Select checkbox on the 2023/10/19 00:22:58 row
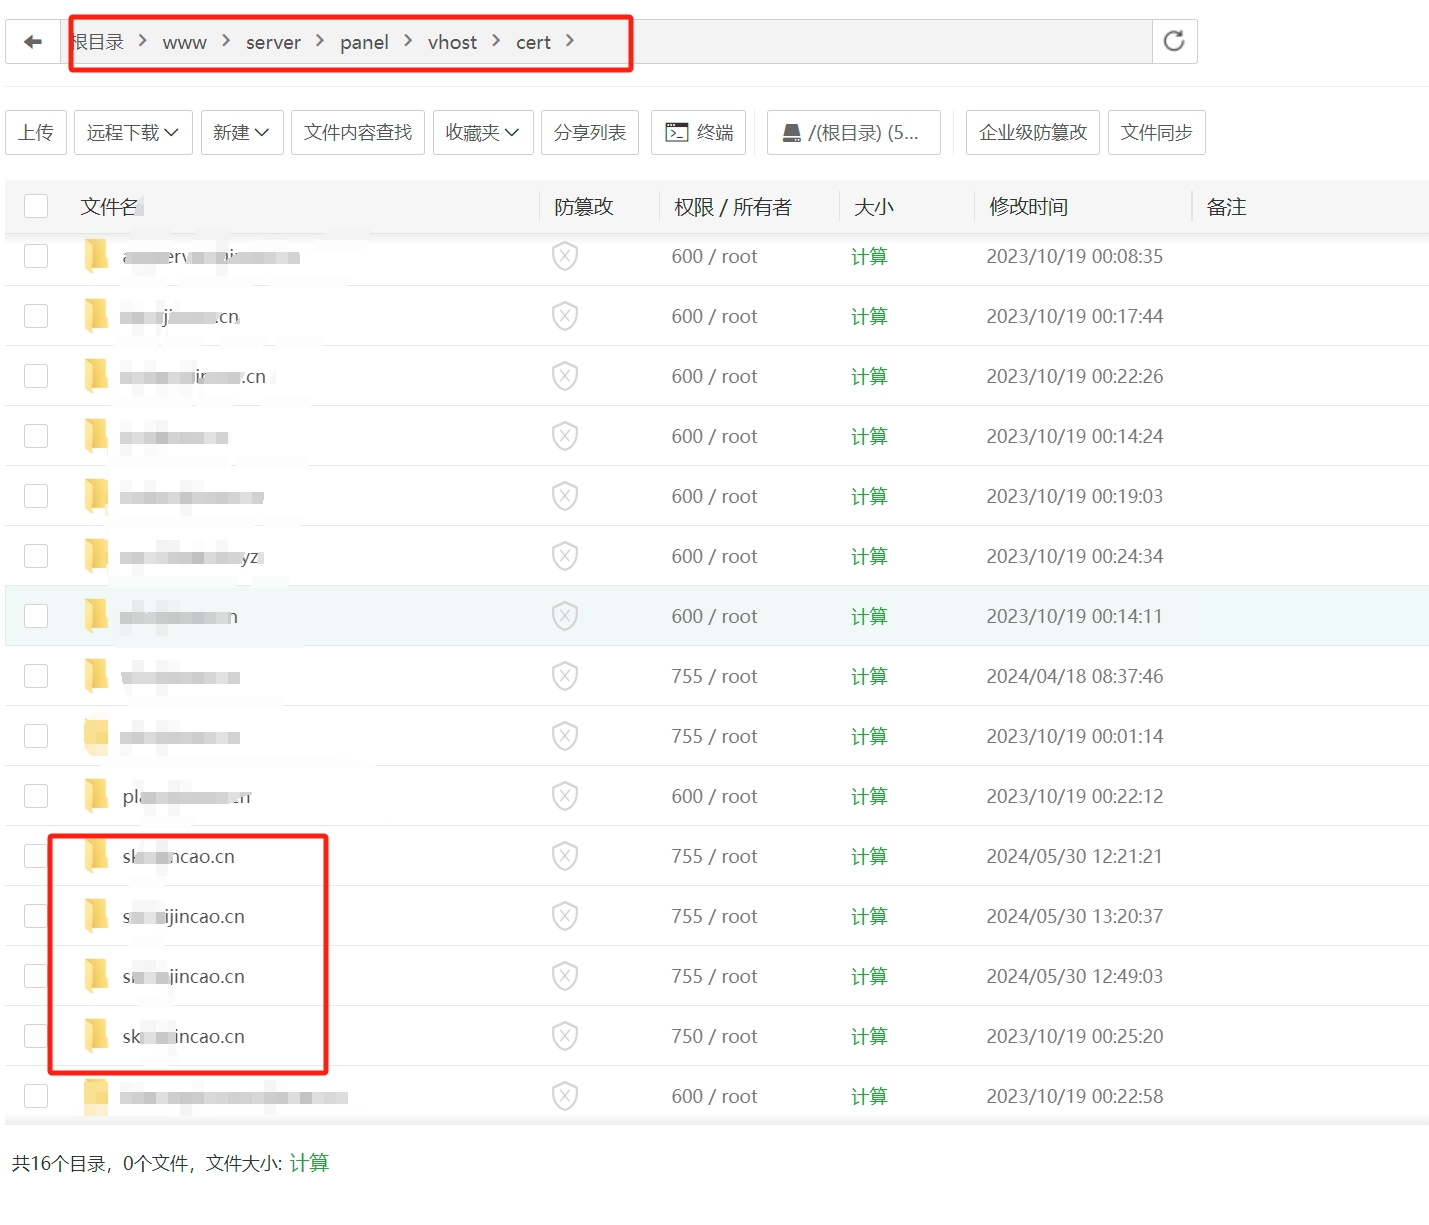 [x=36, y=1096]
